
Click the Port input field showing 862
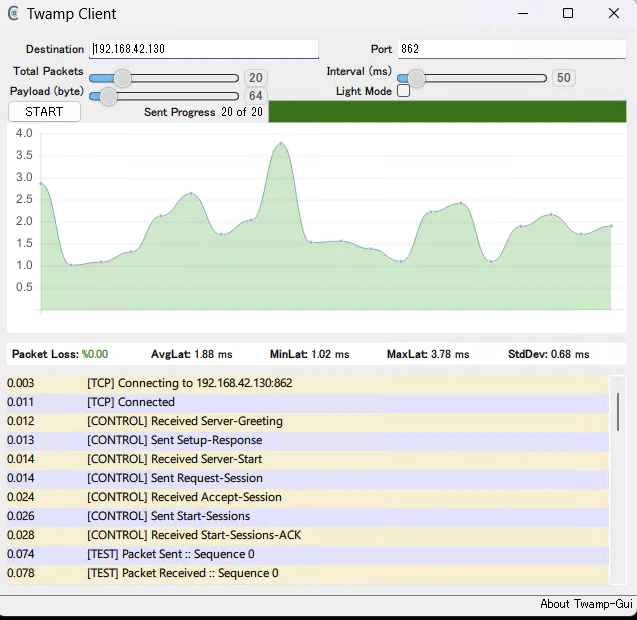(511, 49)
